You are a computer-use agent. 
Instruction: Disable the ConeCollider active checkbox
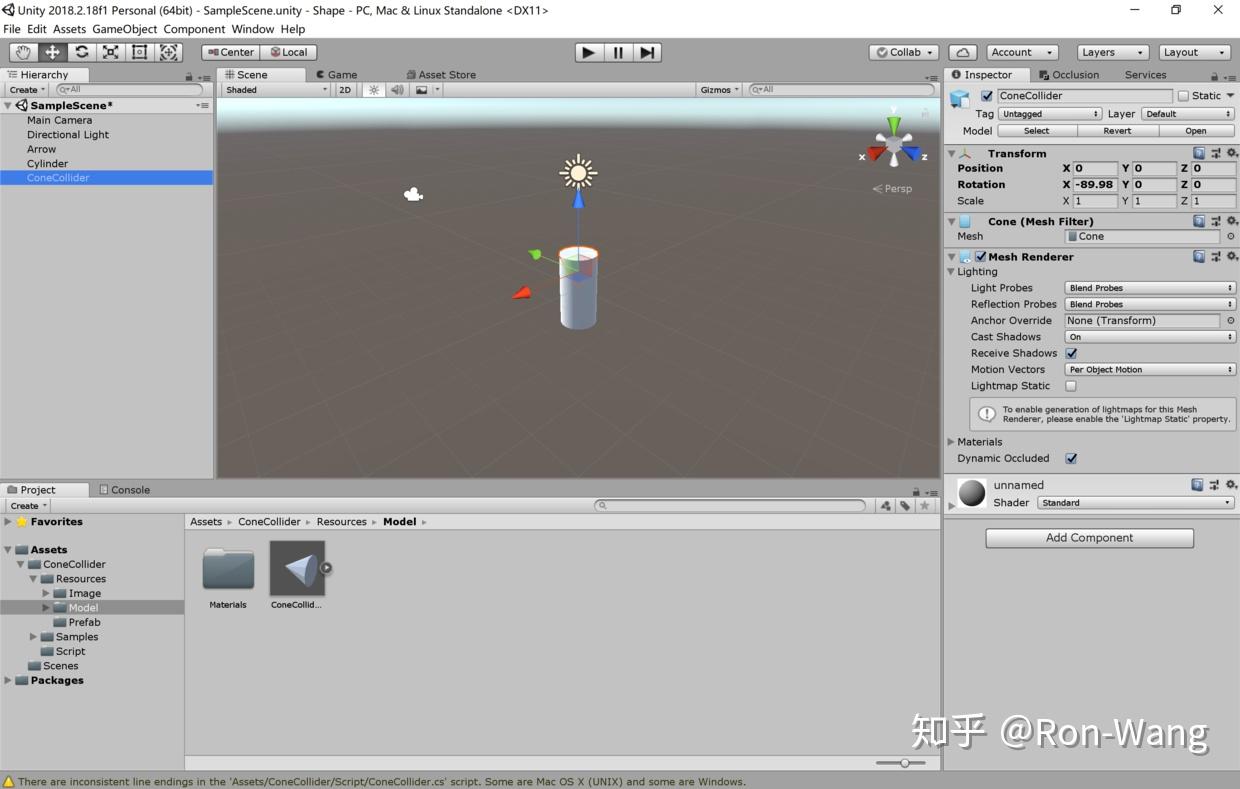coord(986,96)
